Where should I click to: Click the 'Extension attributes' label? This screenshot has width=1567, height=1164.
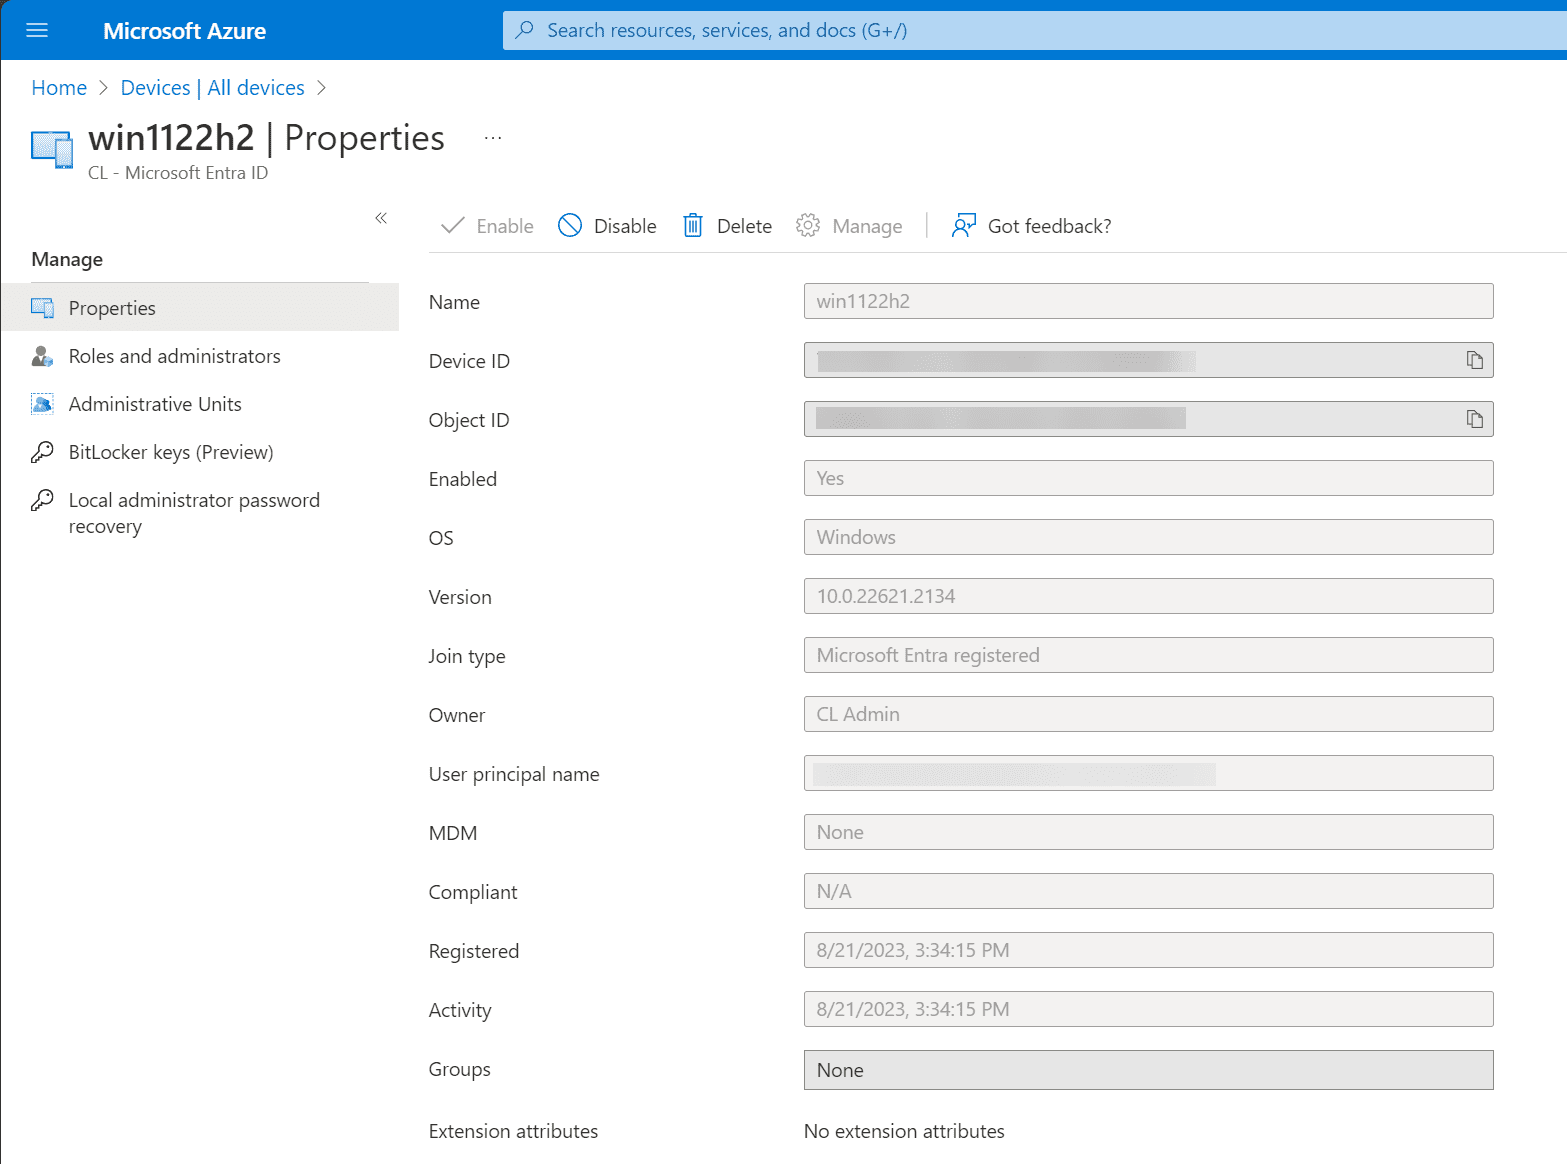point(513,1131)
